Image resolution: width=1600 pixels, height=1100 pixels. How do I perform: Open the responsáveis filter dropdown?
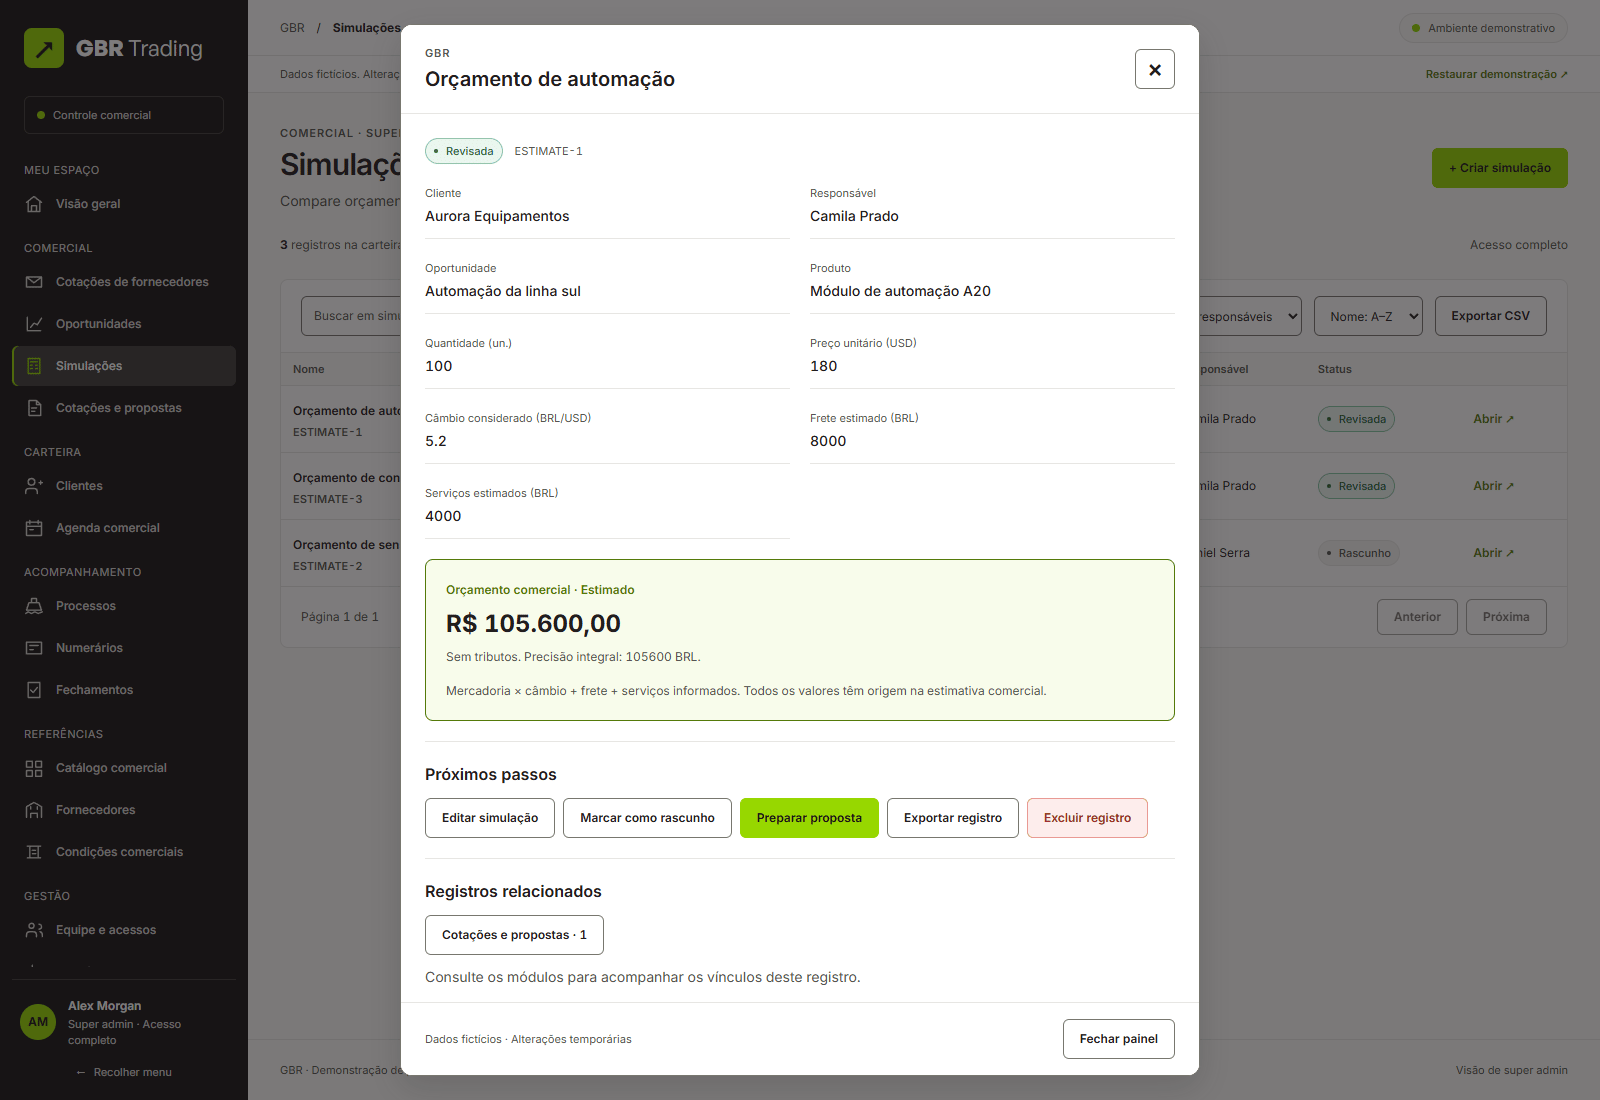point(1250,316)
